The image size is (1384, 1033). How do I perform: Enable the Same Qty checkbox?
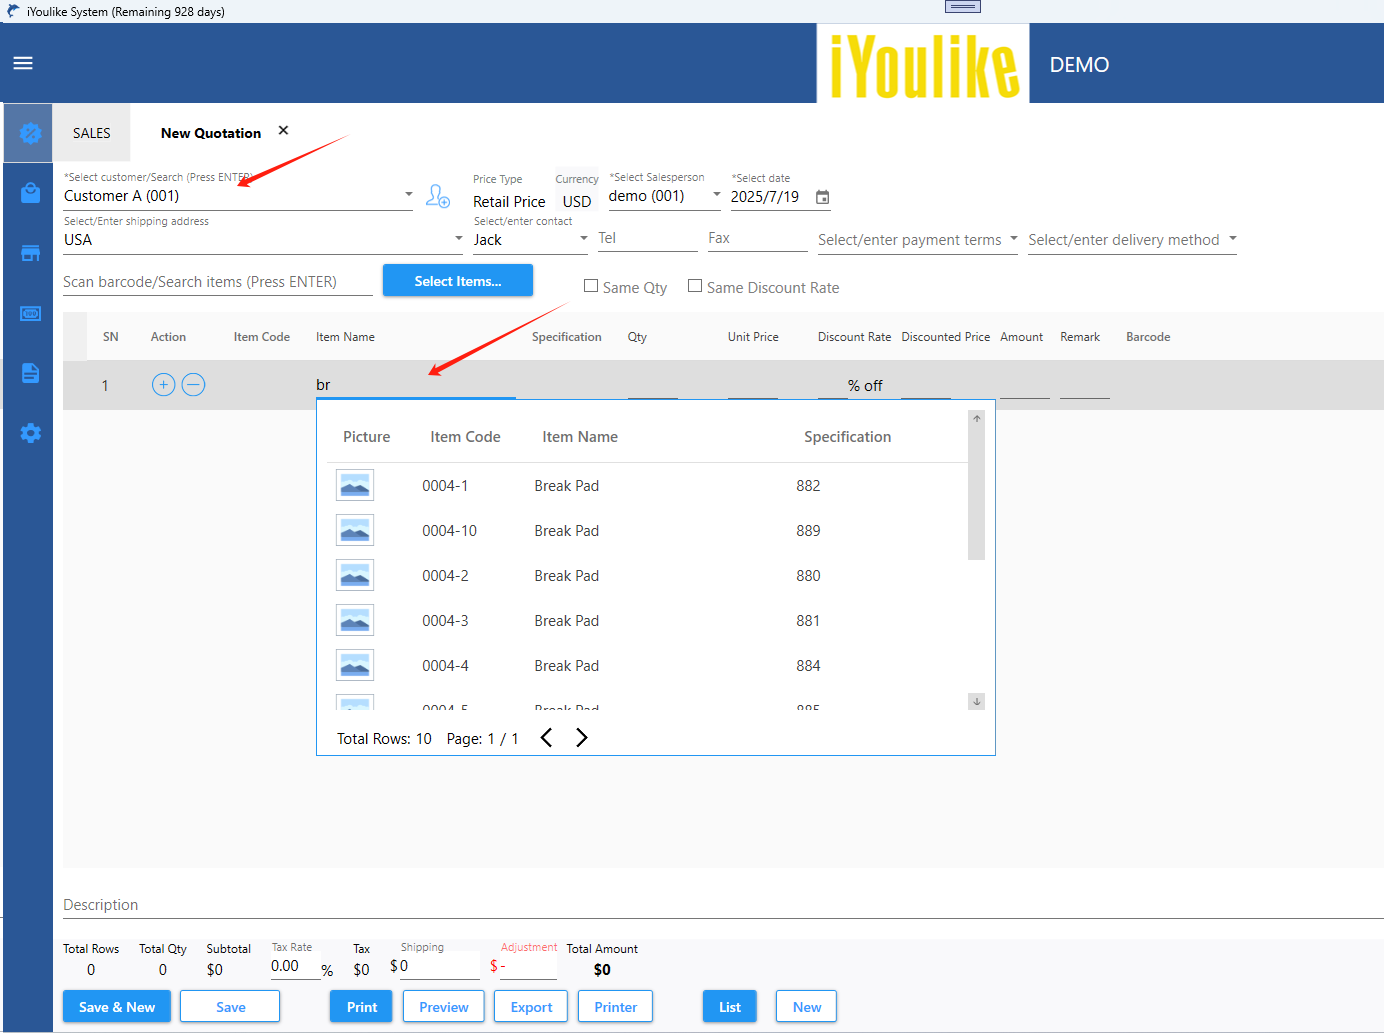(x=591, y=287)
